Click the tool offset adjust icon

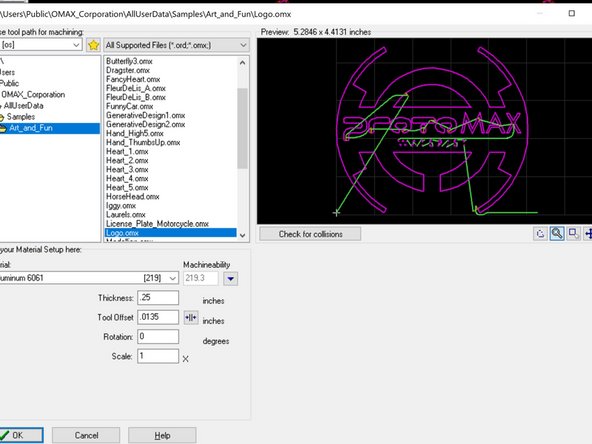[x=191, y=318]
